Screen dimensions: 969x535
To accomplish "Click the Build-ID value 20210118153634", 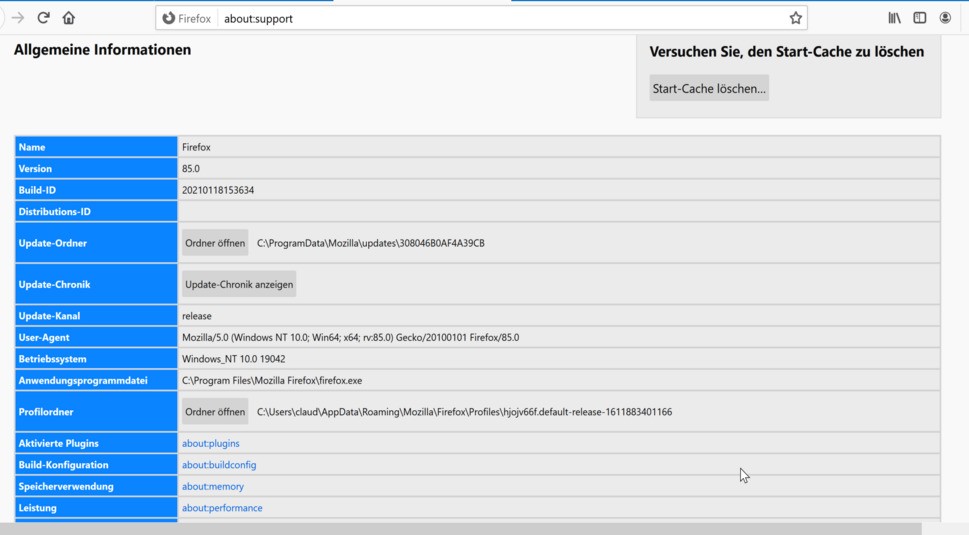I will click(218, 190).
